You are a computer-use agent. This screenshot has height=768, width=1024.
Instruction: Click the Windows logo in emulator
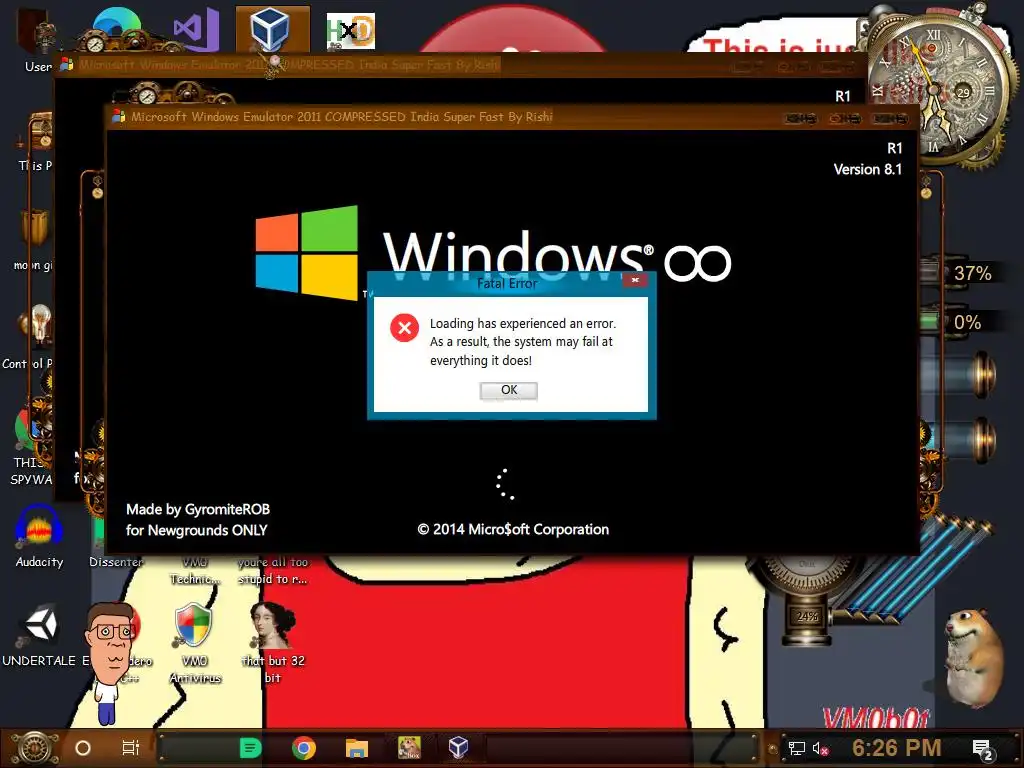[306, 252]
